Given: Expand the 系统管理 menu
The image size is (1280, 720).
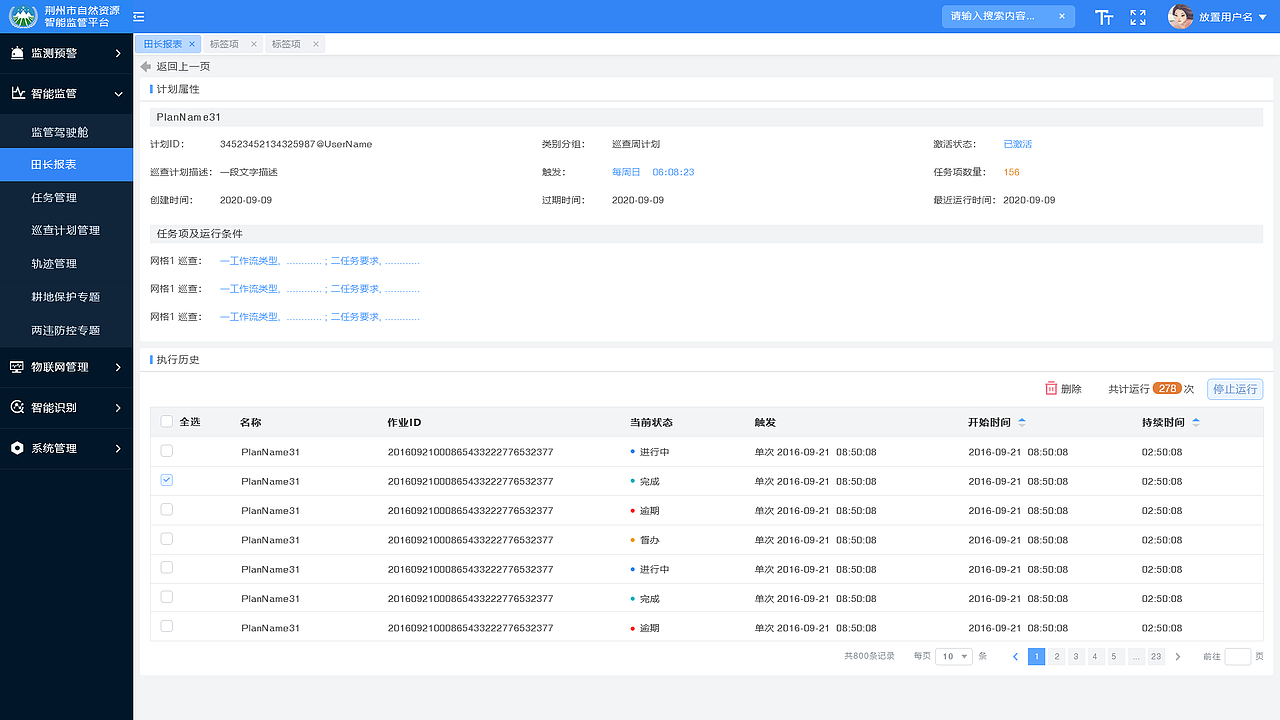Looking at the screenshot, I should point(118,448).
